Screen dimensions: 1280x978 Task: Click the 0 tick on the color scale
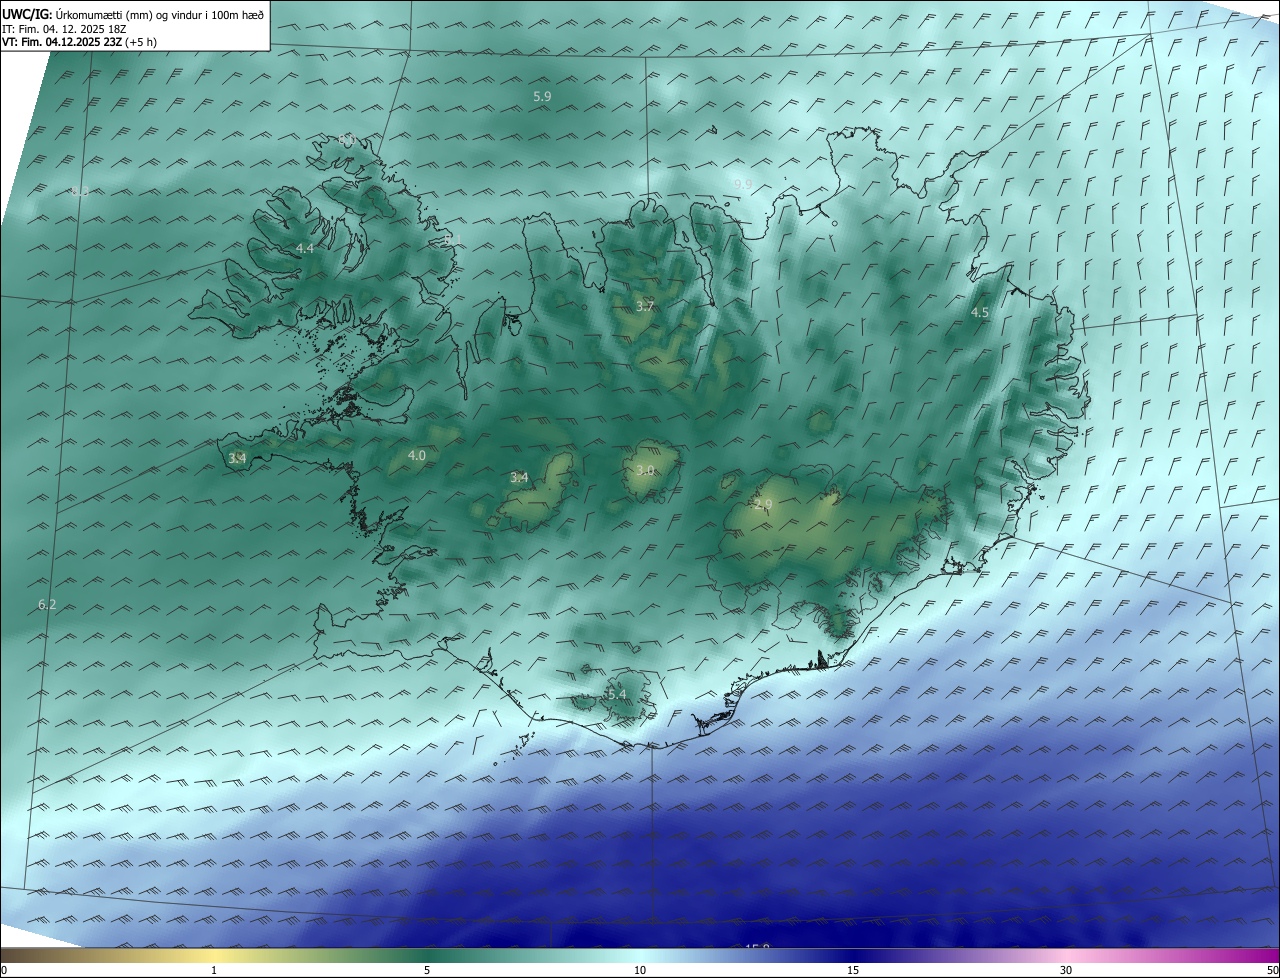[x=4, y=970]
